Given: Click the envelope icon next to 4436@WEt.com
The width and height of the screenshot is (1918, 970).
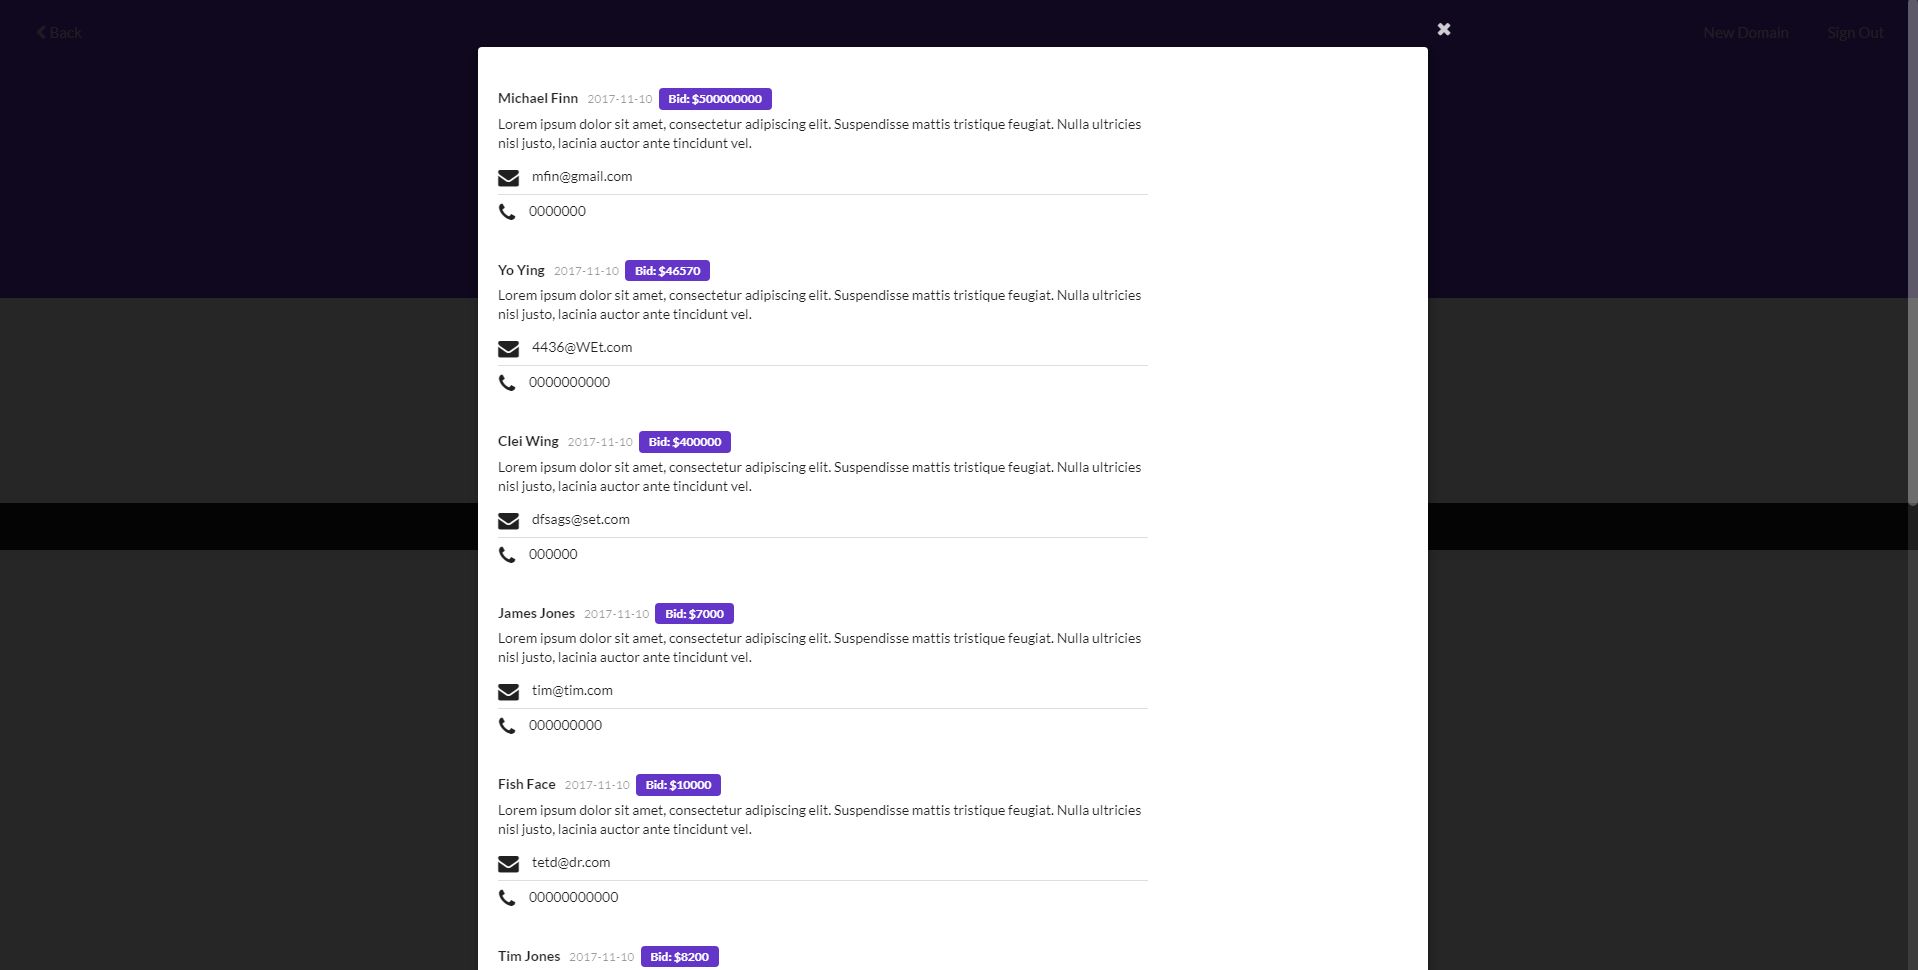Looking at the screenshot, I should [508, 349].
